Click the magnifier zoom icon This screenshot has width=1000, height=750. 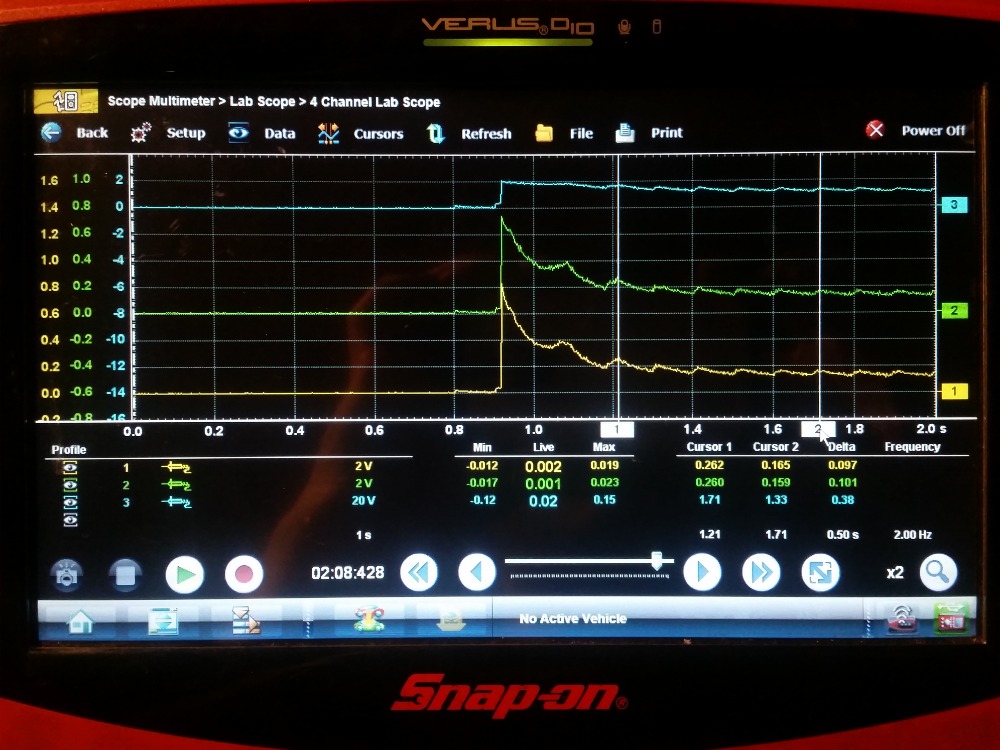(x=937, y=572)
